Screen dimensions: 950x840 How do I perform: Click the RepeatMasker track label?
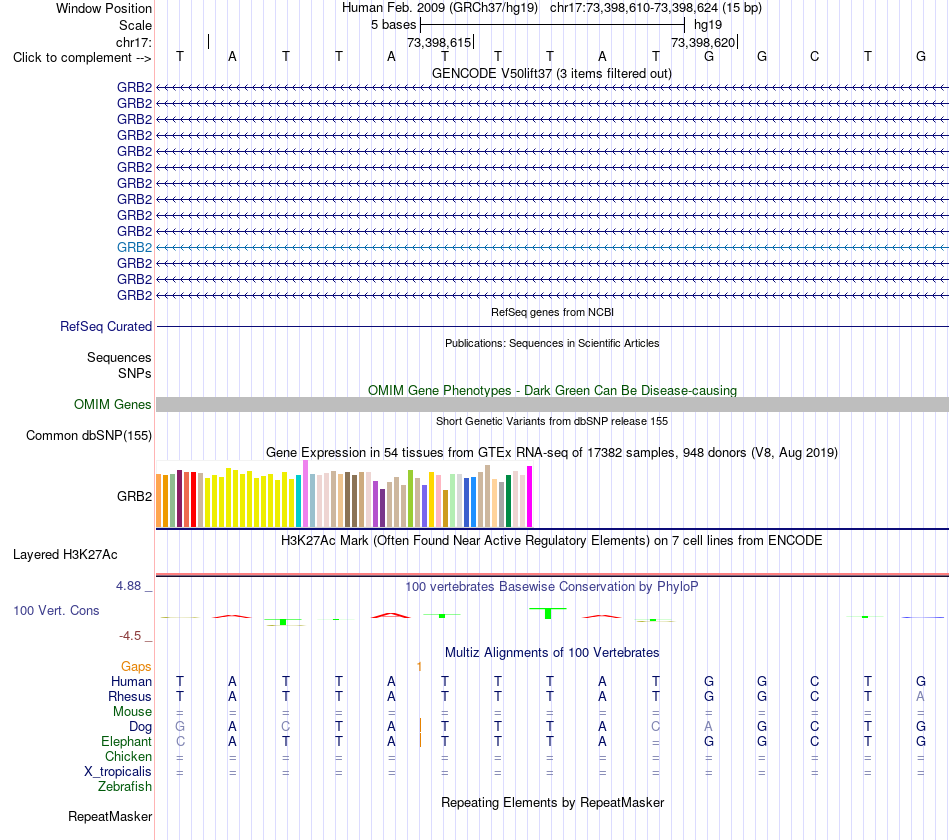[x=110, y=816]
